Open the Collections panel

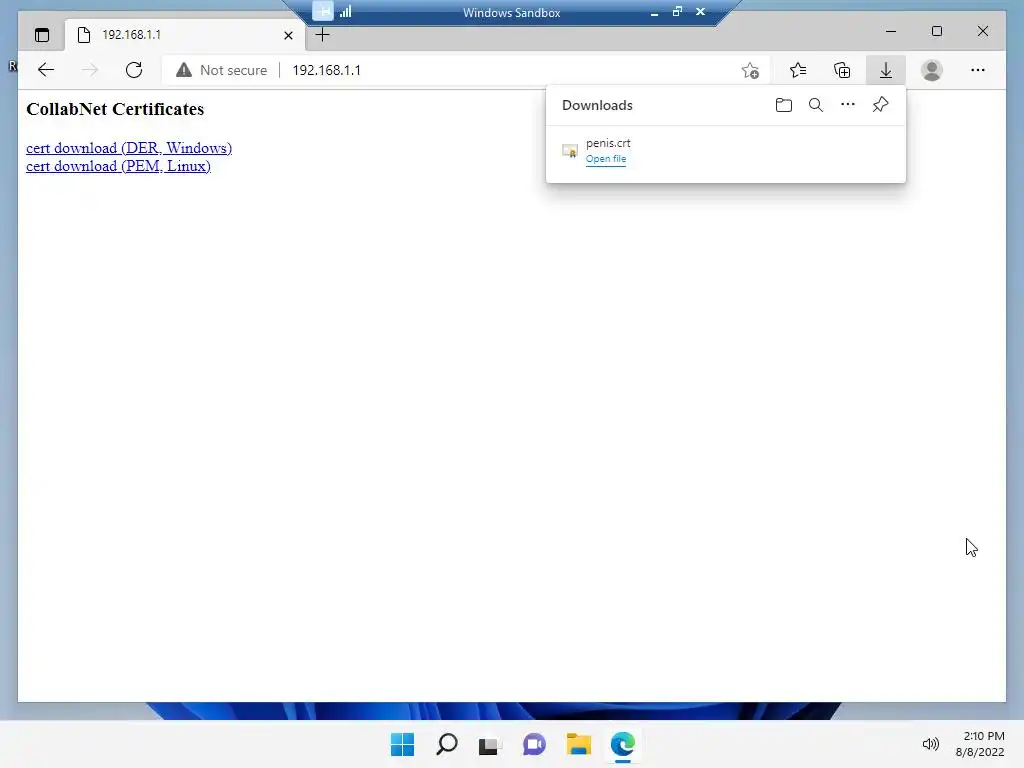click(x=842, y=70)
